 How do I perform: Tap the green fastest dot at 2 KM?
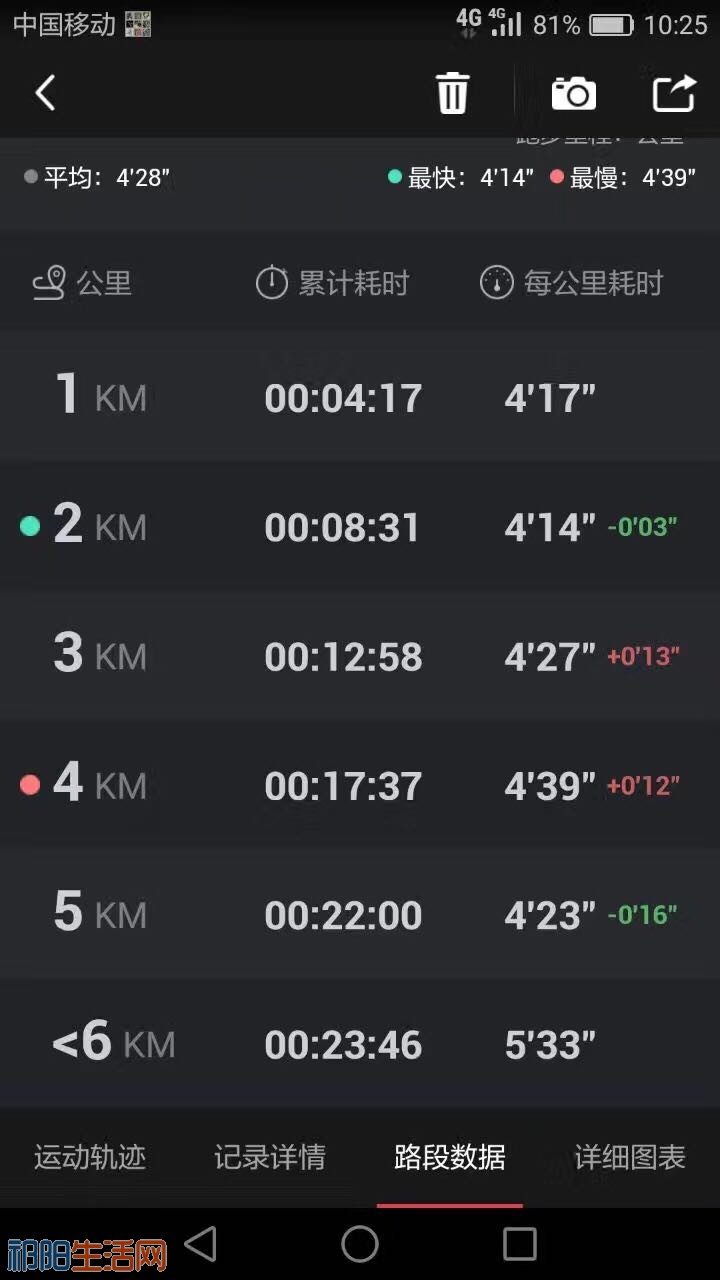tap(30, 526)
